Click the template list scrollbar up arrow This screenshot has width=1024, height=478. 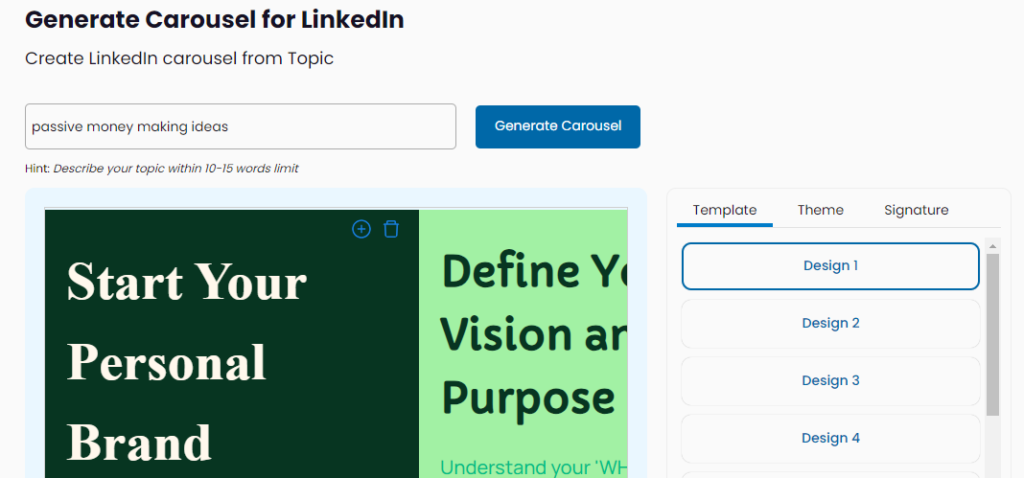point(992,246)
